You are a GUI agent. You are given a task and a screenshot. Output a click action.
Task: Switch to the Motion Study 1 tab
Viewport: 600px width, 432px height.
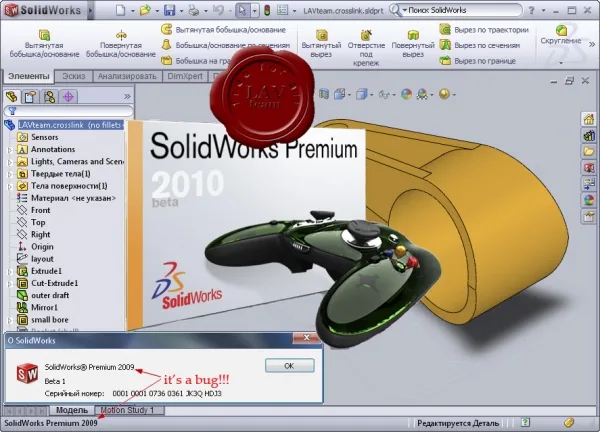(127, 410)
